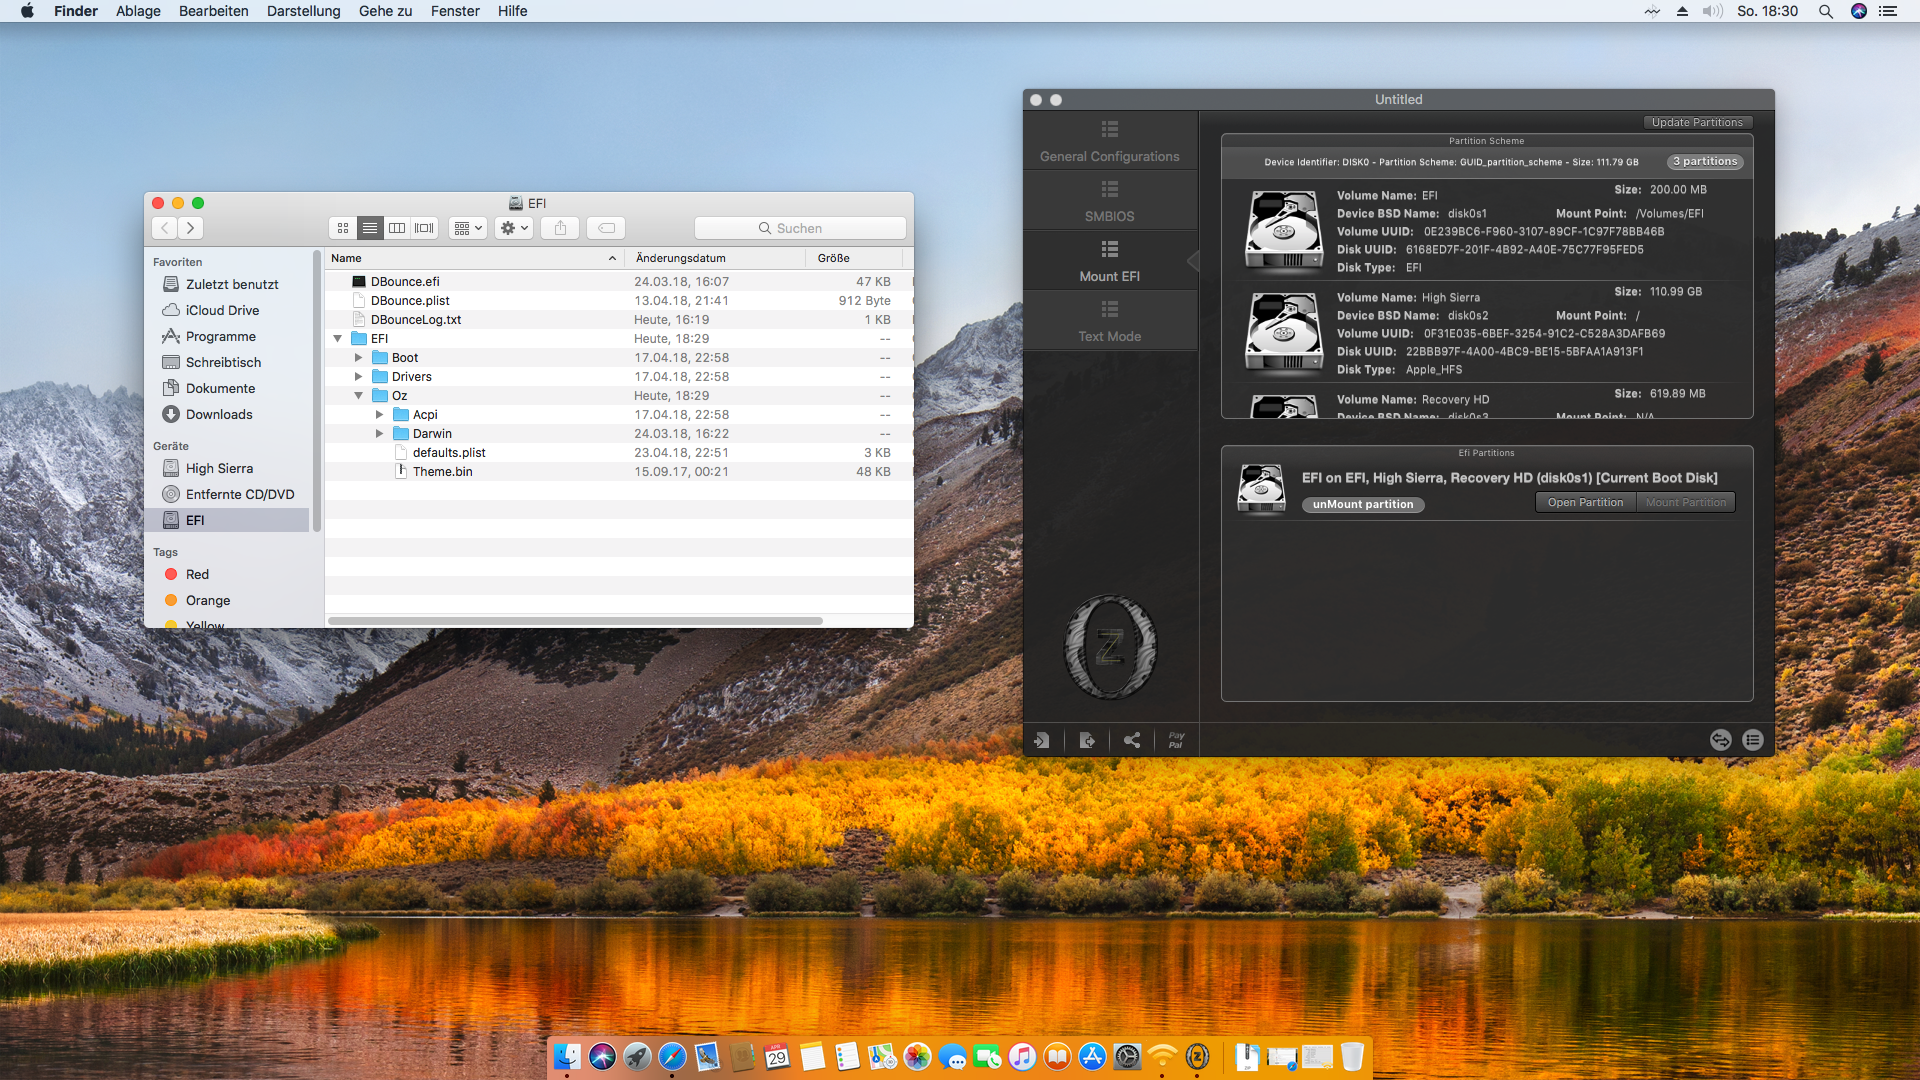Screen dimensions: 1920x1080
Task: Open the Finder action gear dropdown
Action: (x=513, y=228)
